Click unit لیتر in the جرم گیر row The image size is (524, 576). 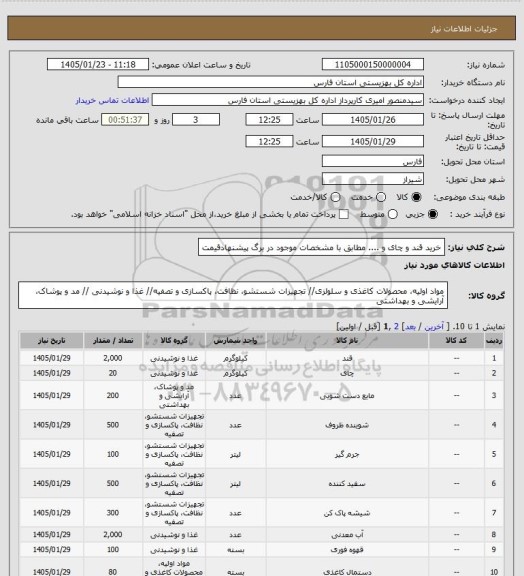pyautogui.click(x=236, y=454)
